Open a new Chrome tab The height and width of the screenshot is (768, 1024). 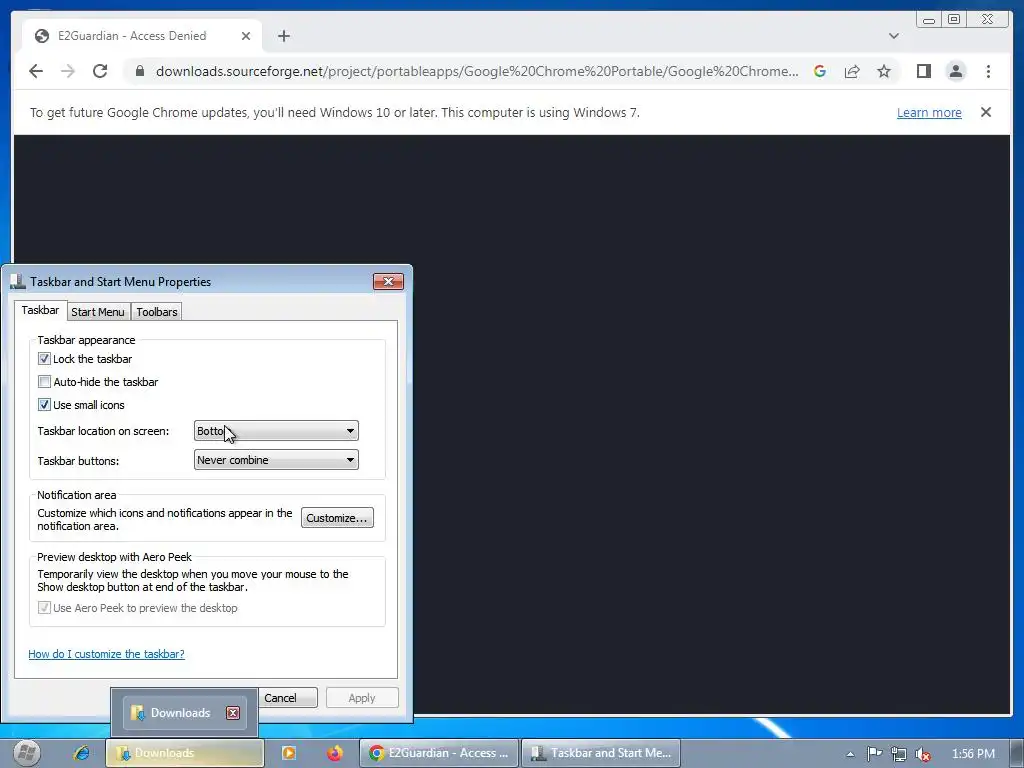point(283,36)
